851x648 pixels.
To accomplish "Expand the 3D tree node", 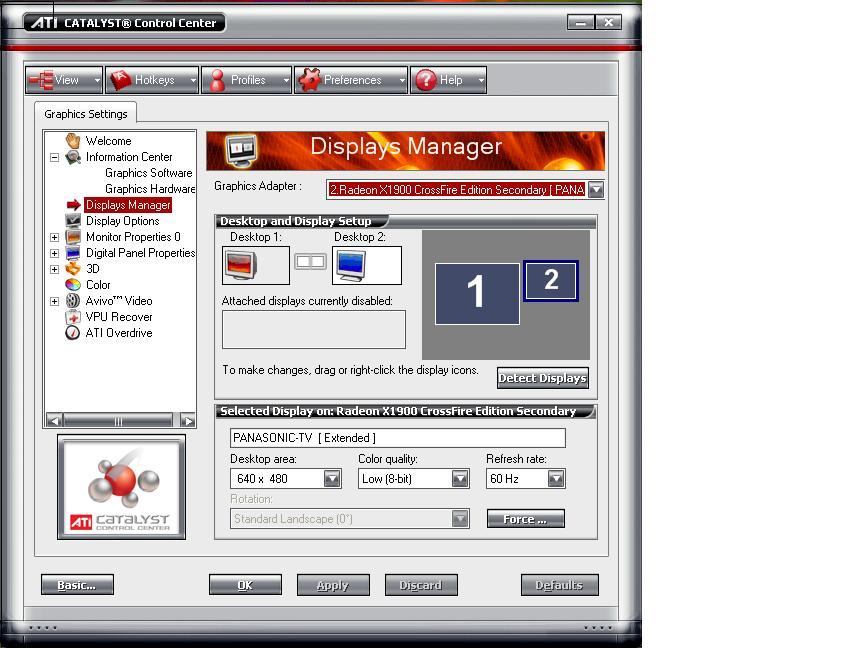I will 54,269.
